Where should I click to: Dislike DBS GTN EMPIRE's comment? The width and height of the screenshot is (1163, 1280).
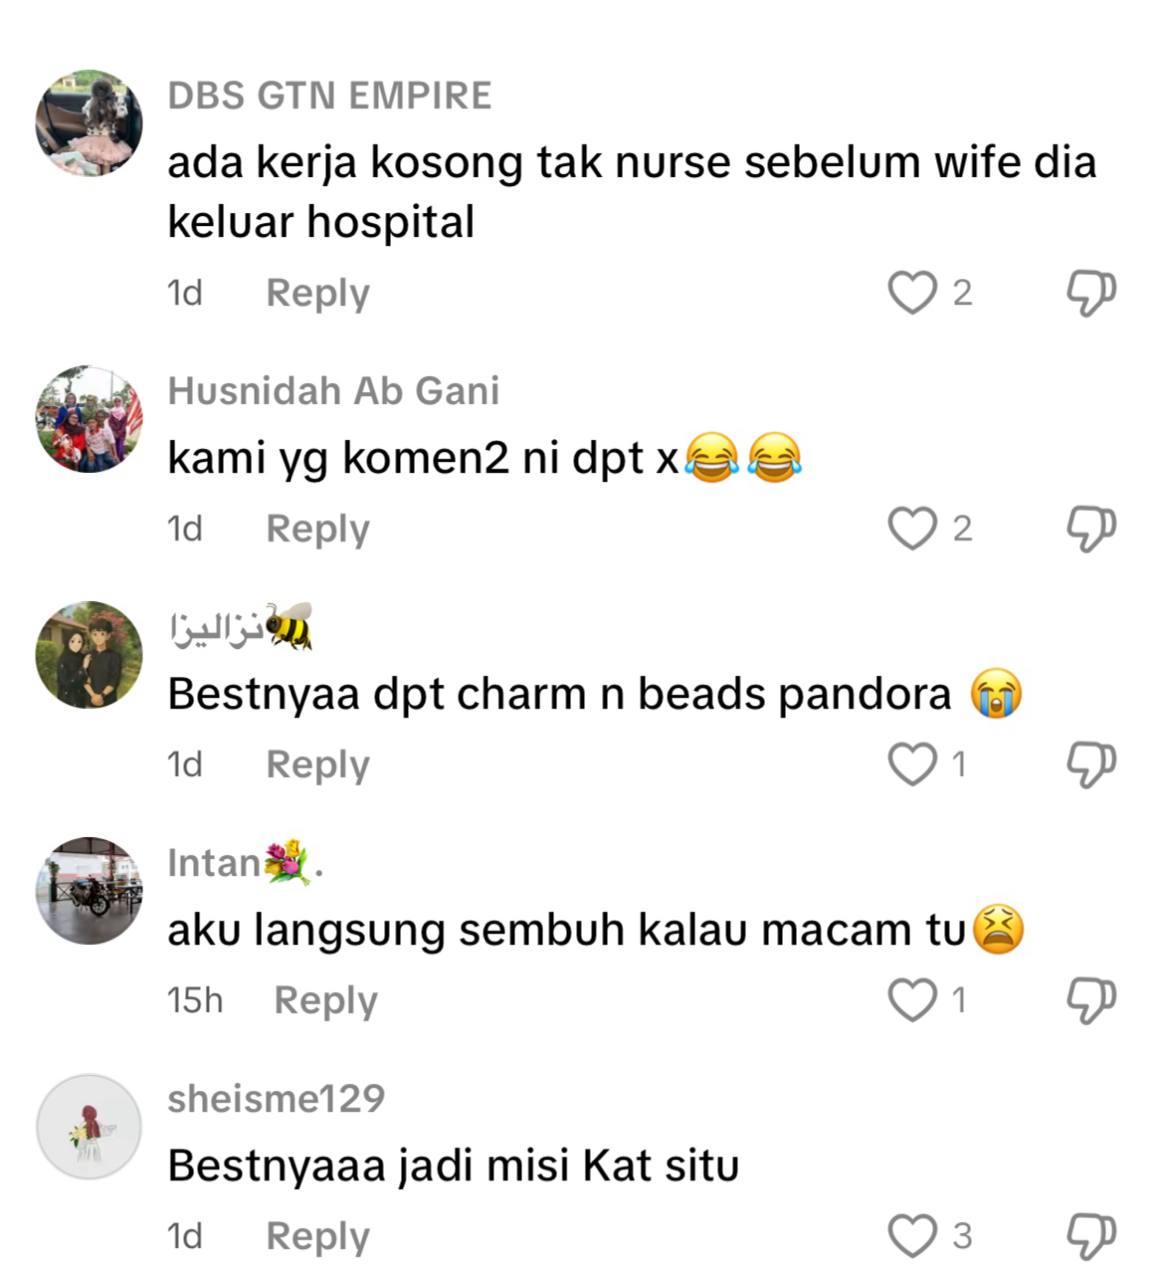pos(1091,293)
